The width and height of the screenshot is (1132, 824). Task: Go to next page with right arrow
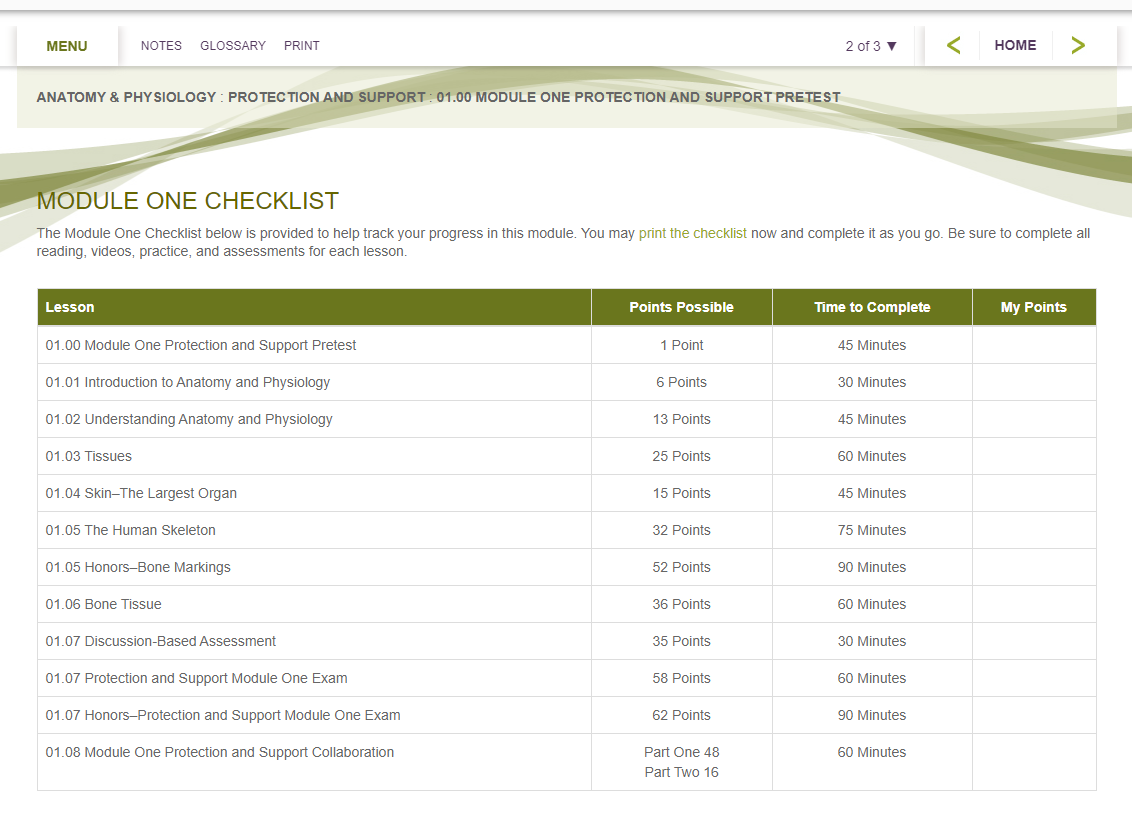[x=1078, y=45]
